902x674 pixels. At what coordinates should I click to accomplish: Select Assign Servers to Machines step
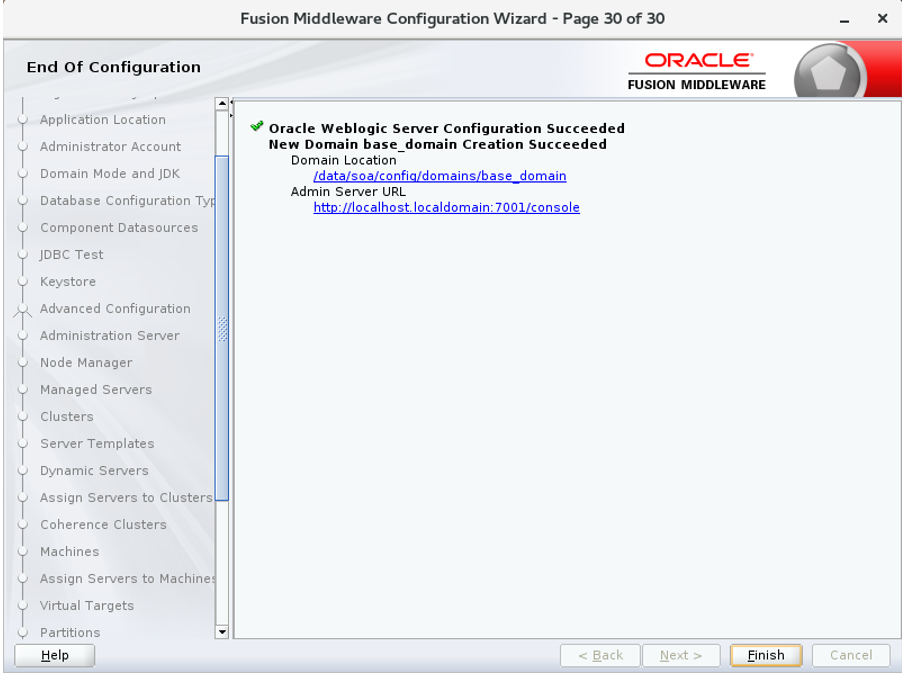(x=127, y=579)
